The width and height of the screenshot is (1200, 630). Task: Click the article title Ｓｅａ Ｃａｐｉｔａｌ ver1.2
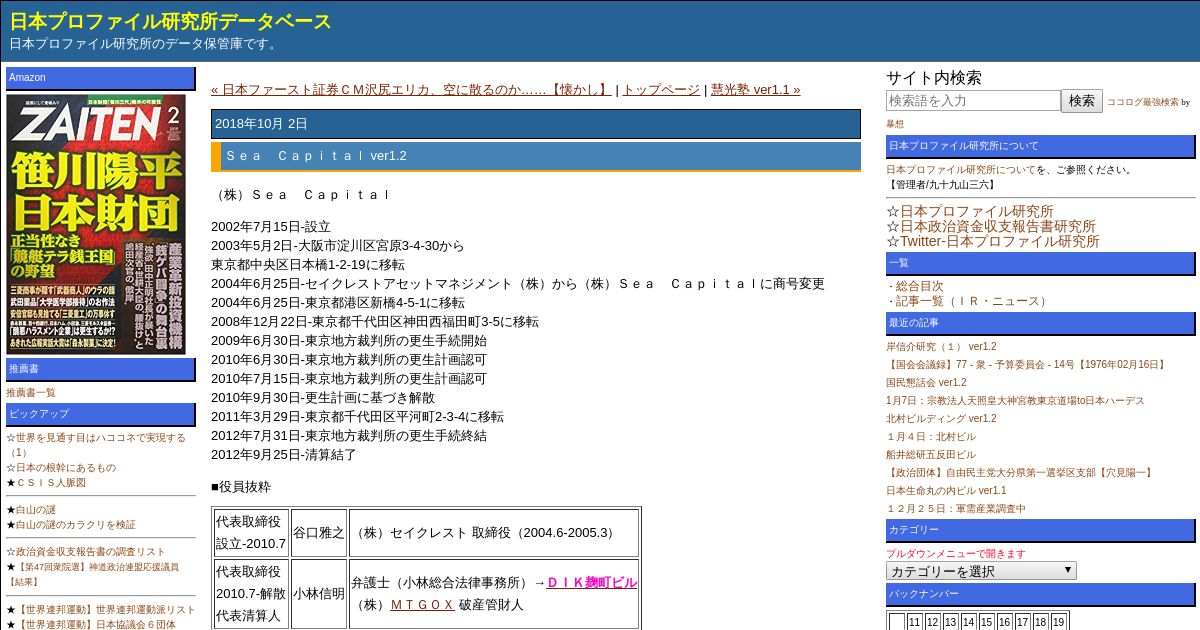click(316, 156)
